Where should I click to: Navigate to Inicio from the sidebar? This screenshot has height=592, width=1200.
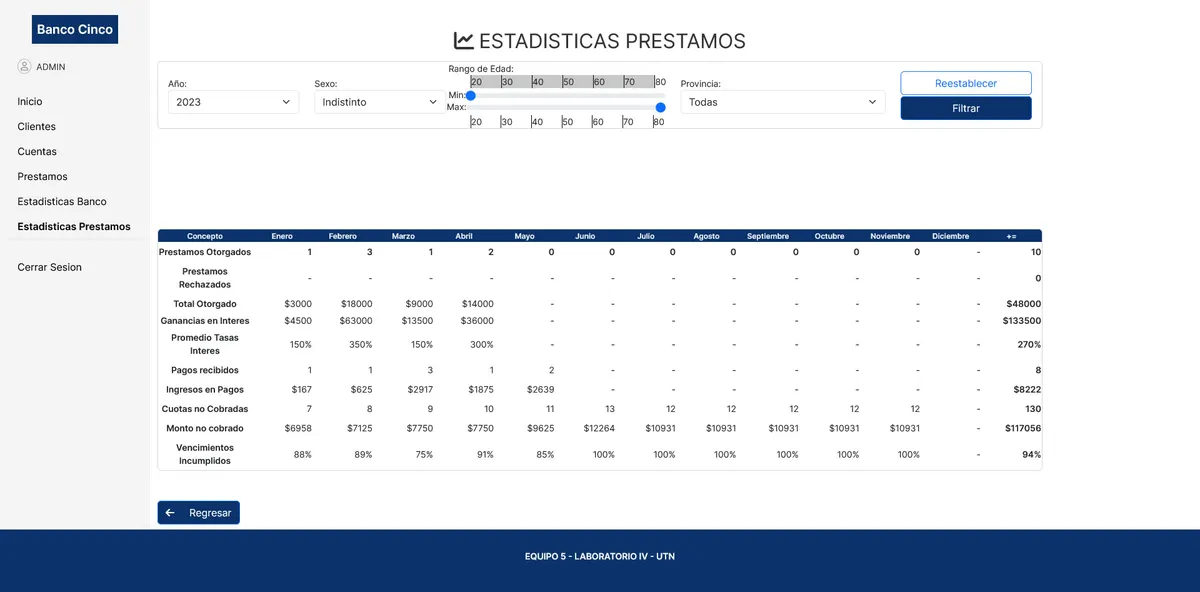coord(29,101)
